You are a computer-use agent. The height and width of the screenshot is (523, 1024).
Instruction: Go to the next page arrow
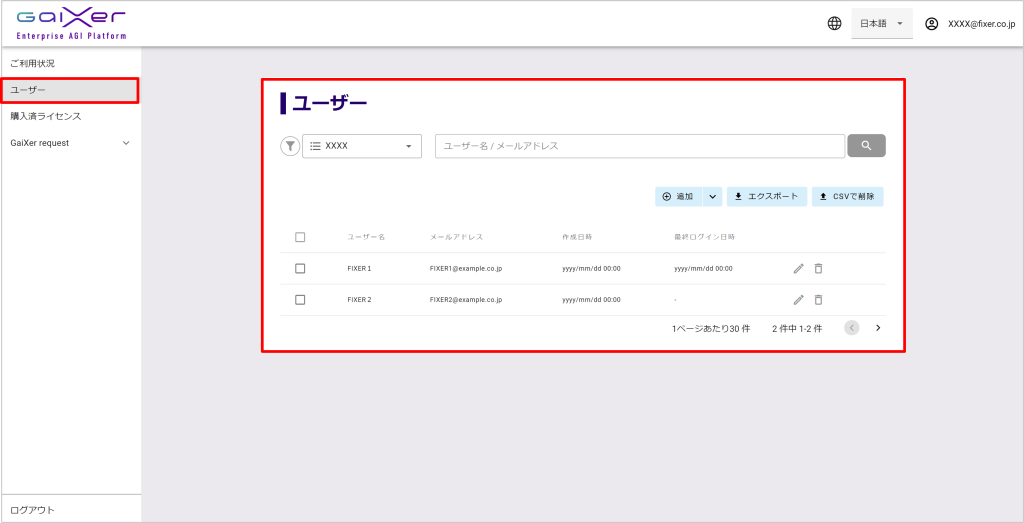[878, 327]
